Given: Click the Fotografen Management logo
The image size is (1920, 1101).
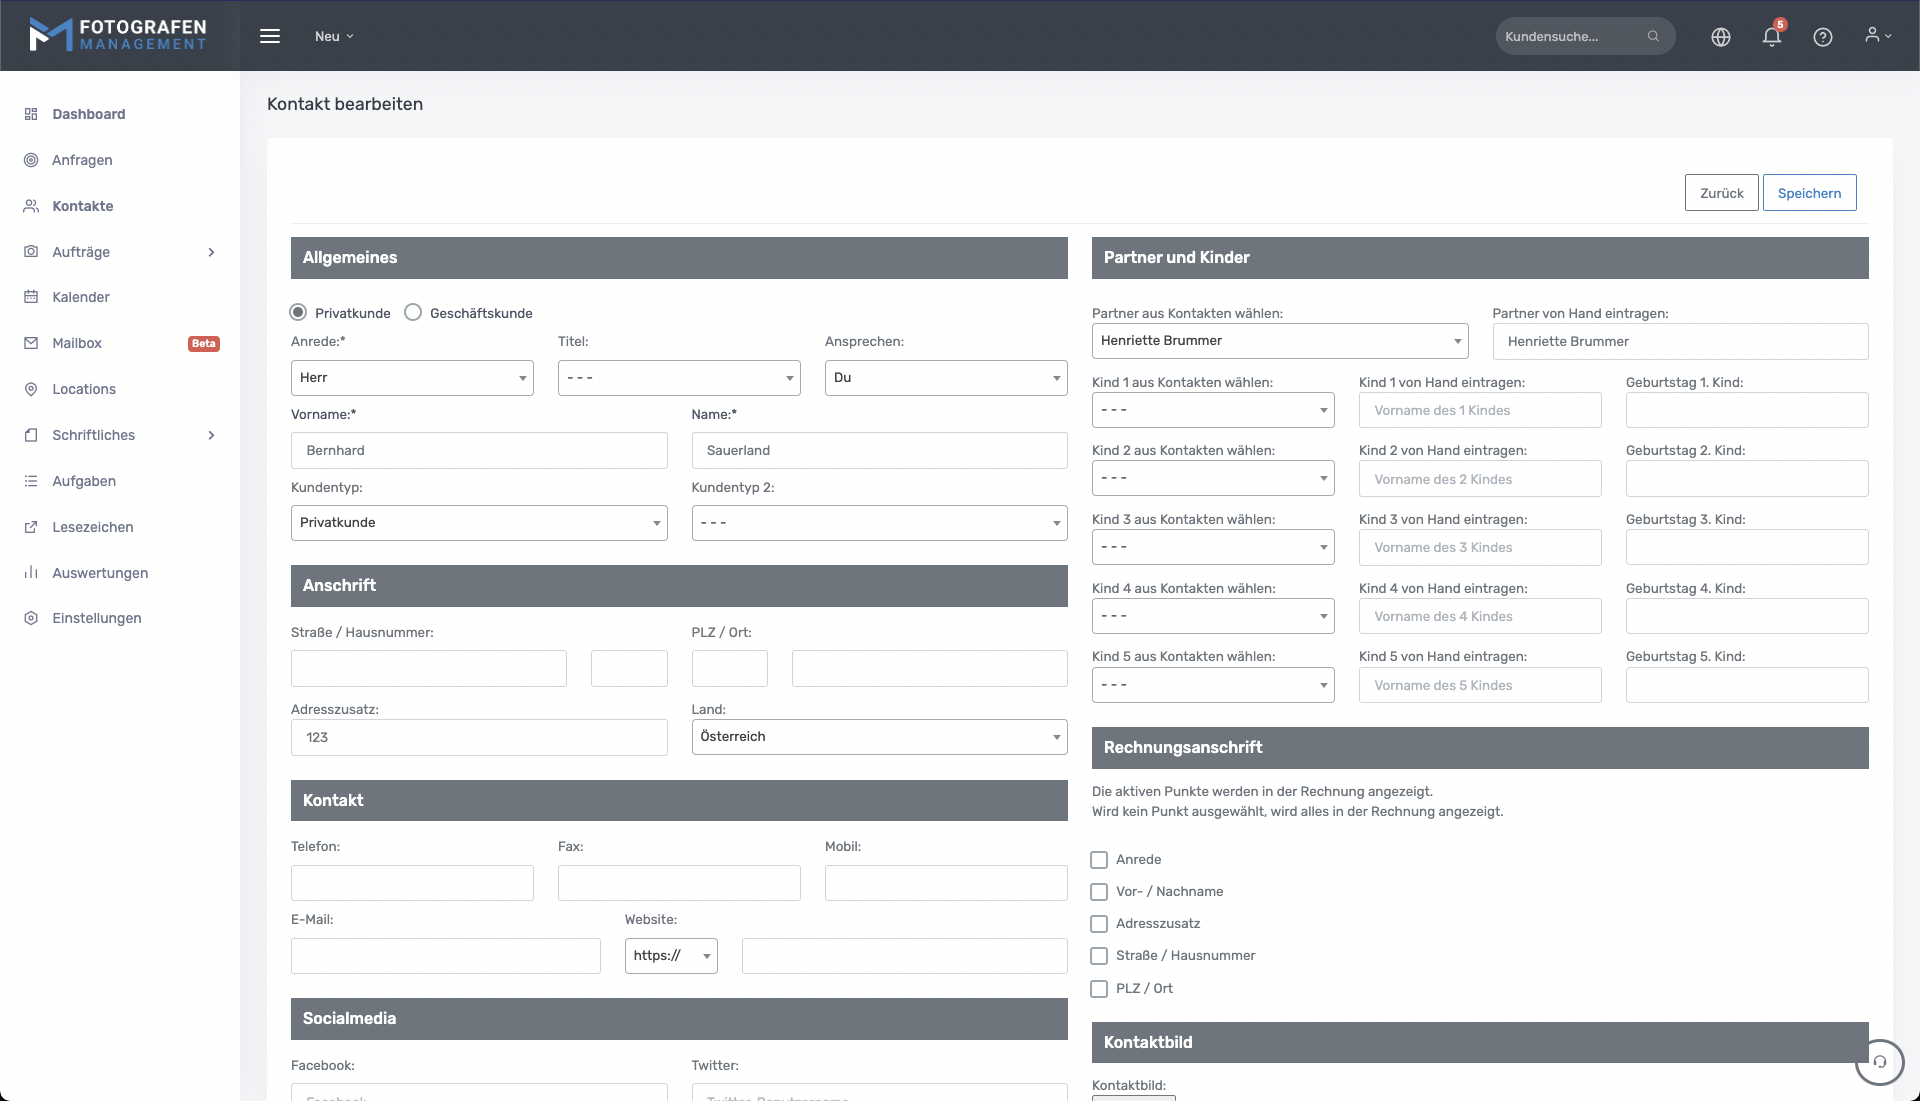Looking at the screenshot, I should [118, 35].
